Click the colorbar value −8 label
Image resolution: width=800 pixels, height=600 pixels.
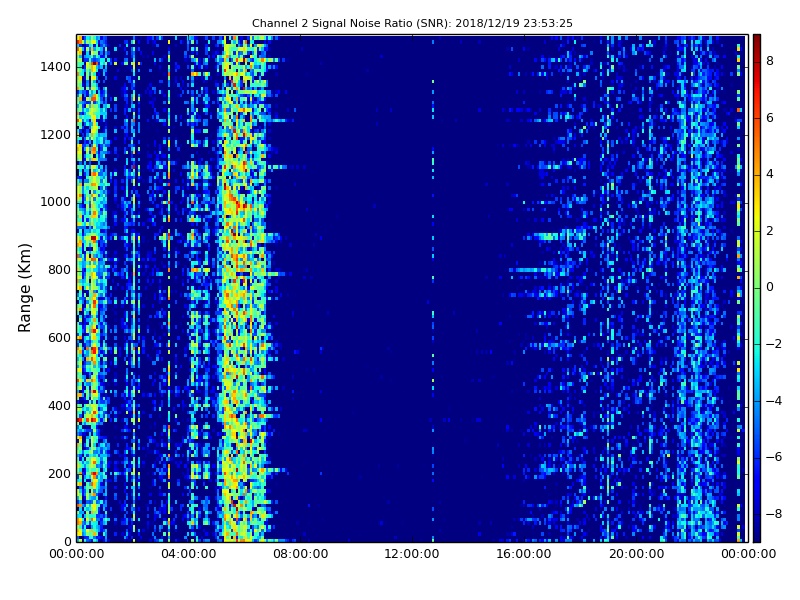(x=774, y=514)
